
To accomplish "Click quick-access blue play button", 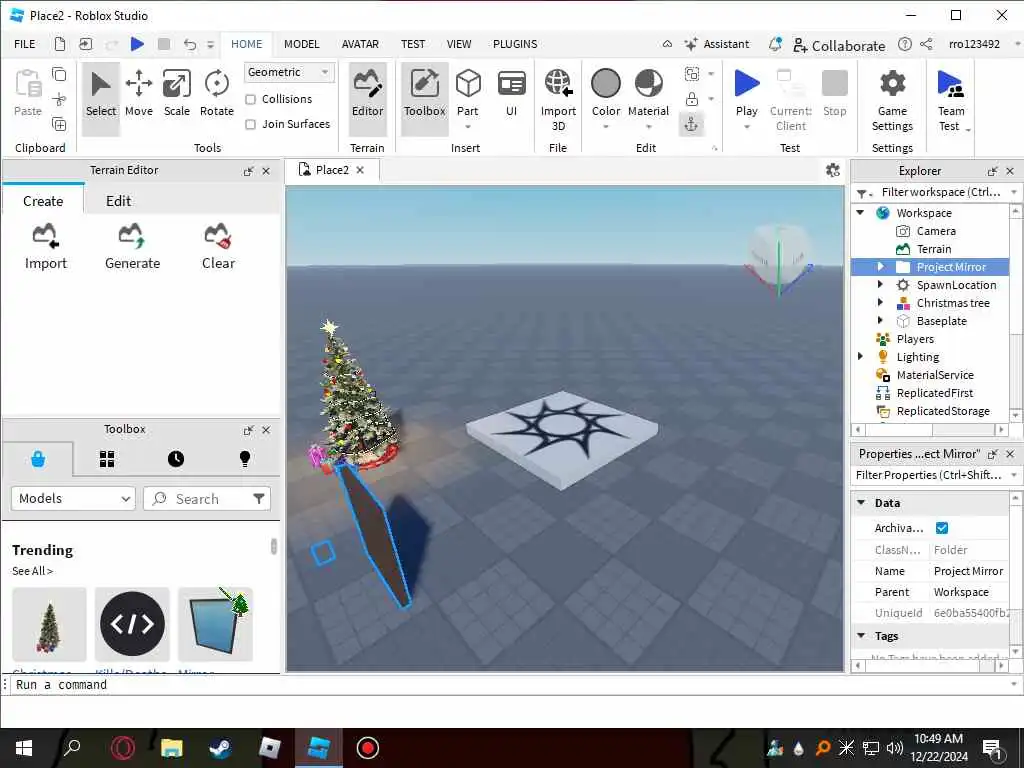I will click(137, 44).
